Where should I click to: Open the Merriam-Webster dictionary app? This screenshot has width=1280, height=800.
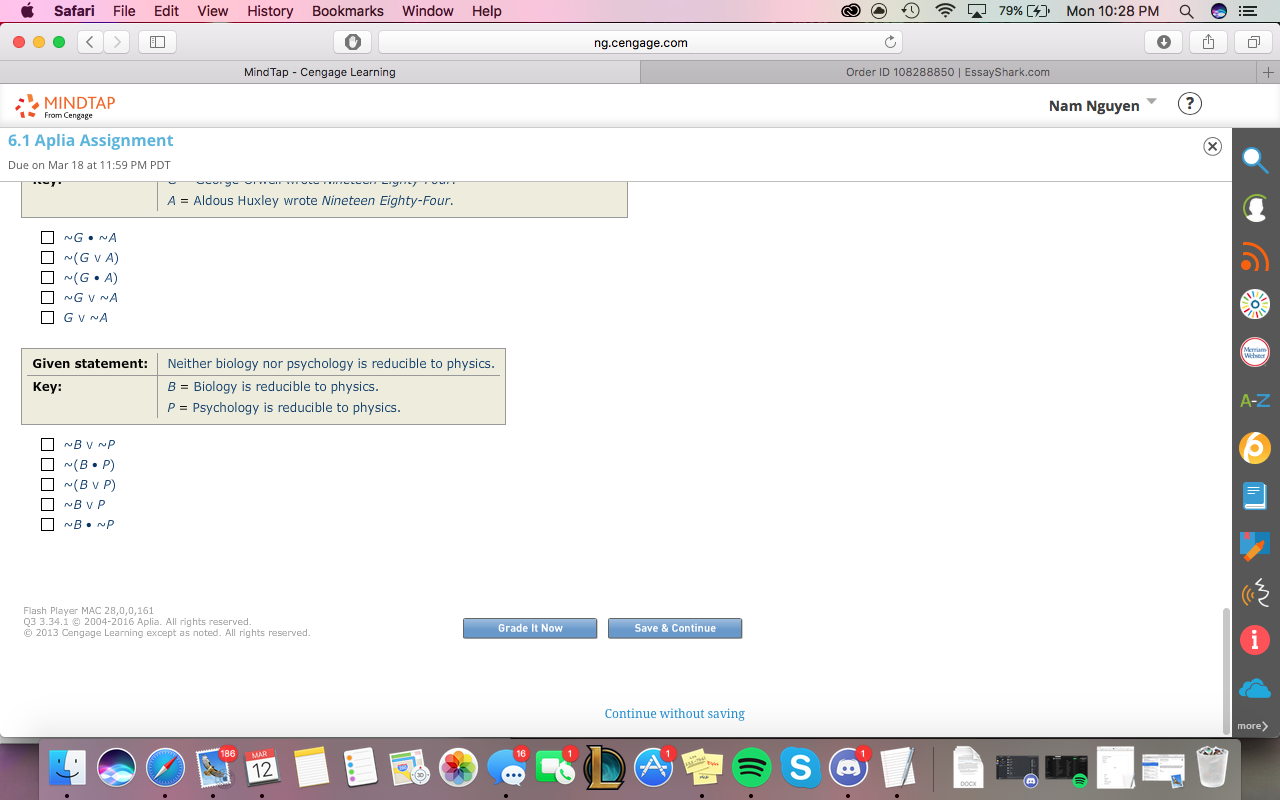click(1255, 352)
